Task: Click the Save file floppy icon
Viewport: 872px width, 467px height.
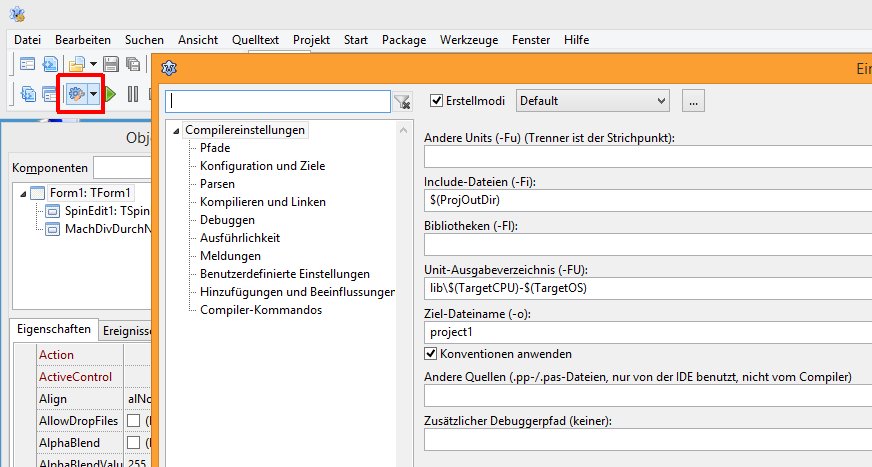Action: coord(110,65)
